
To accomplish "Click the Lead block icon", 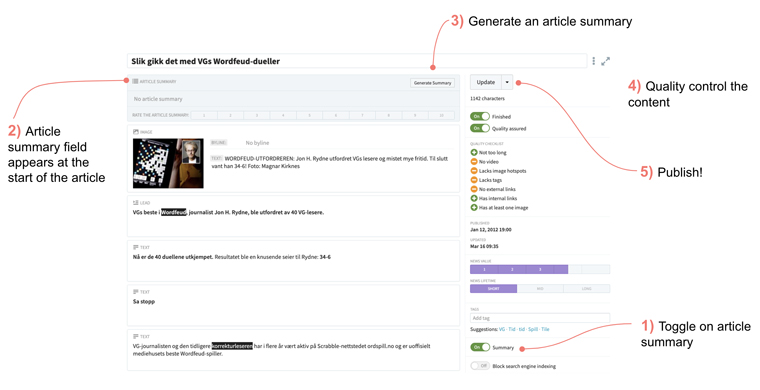I will click(136, 203).
